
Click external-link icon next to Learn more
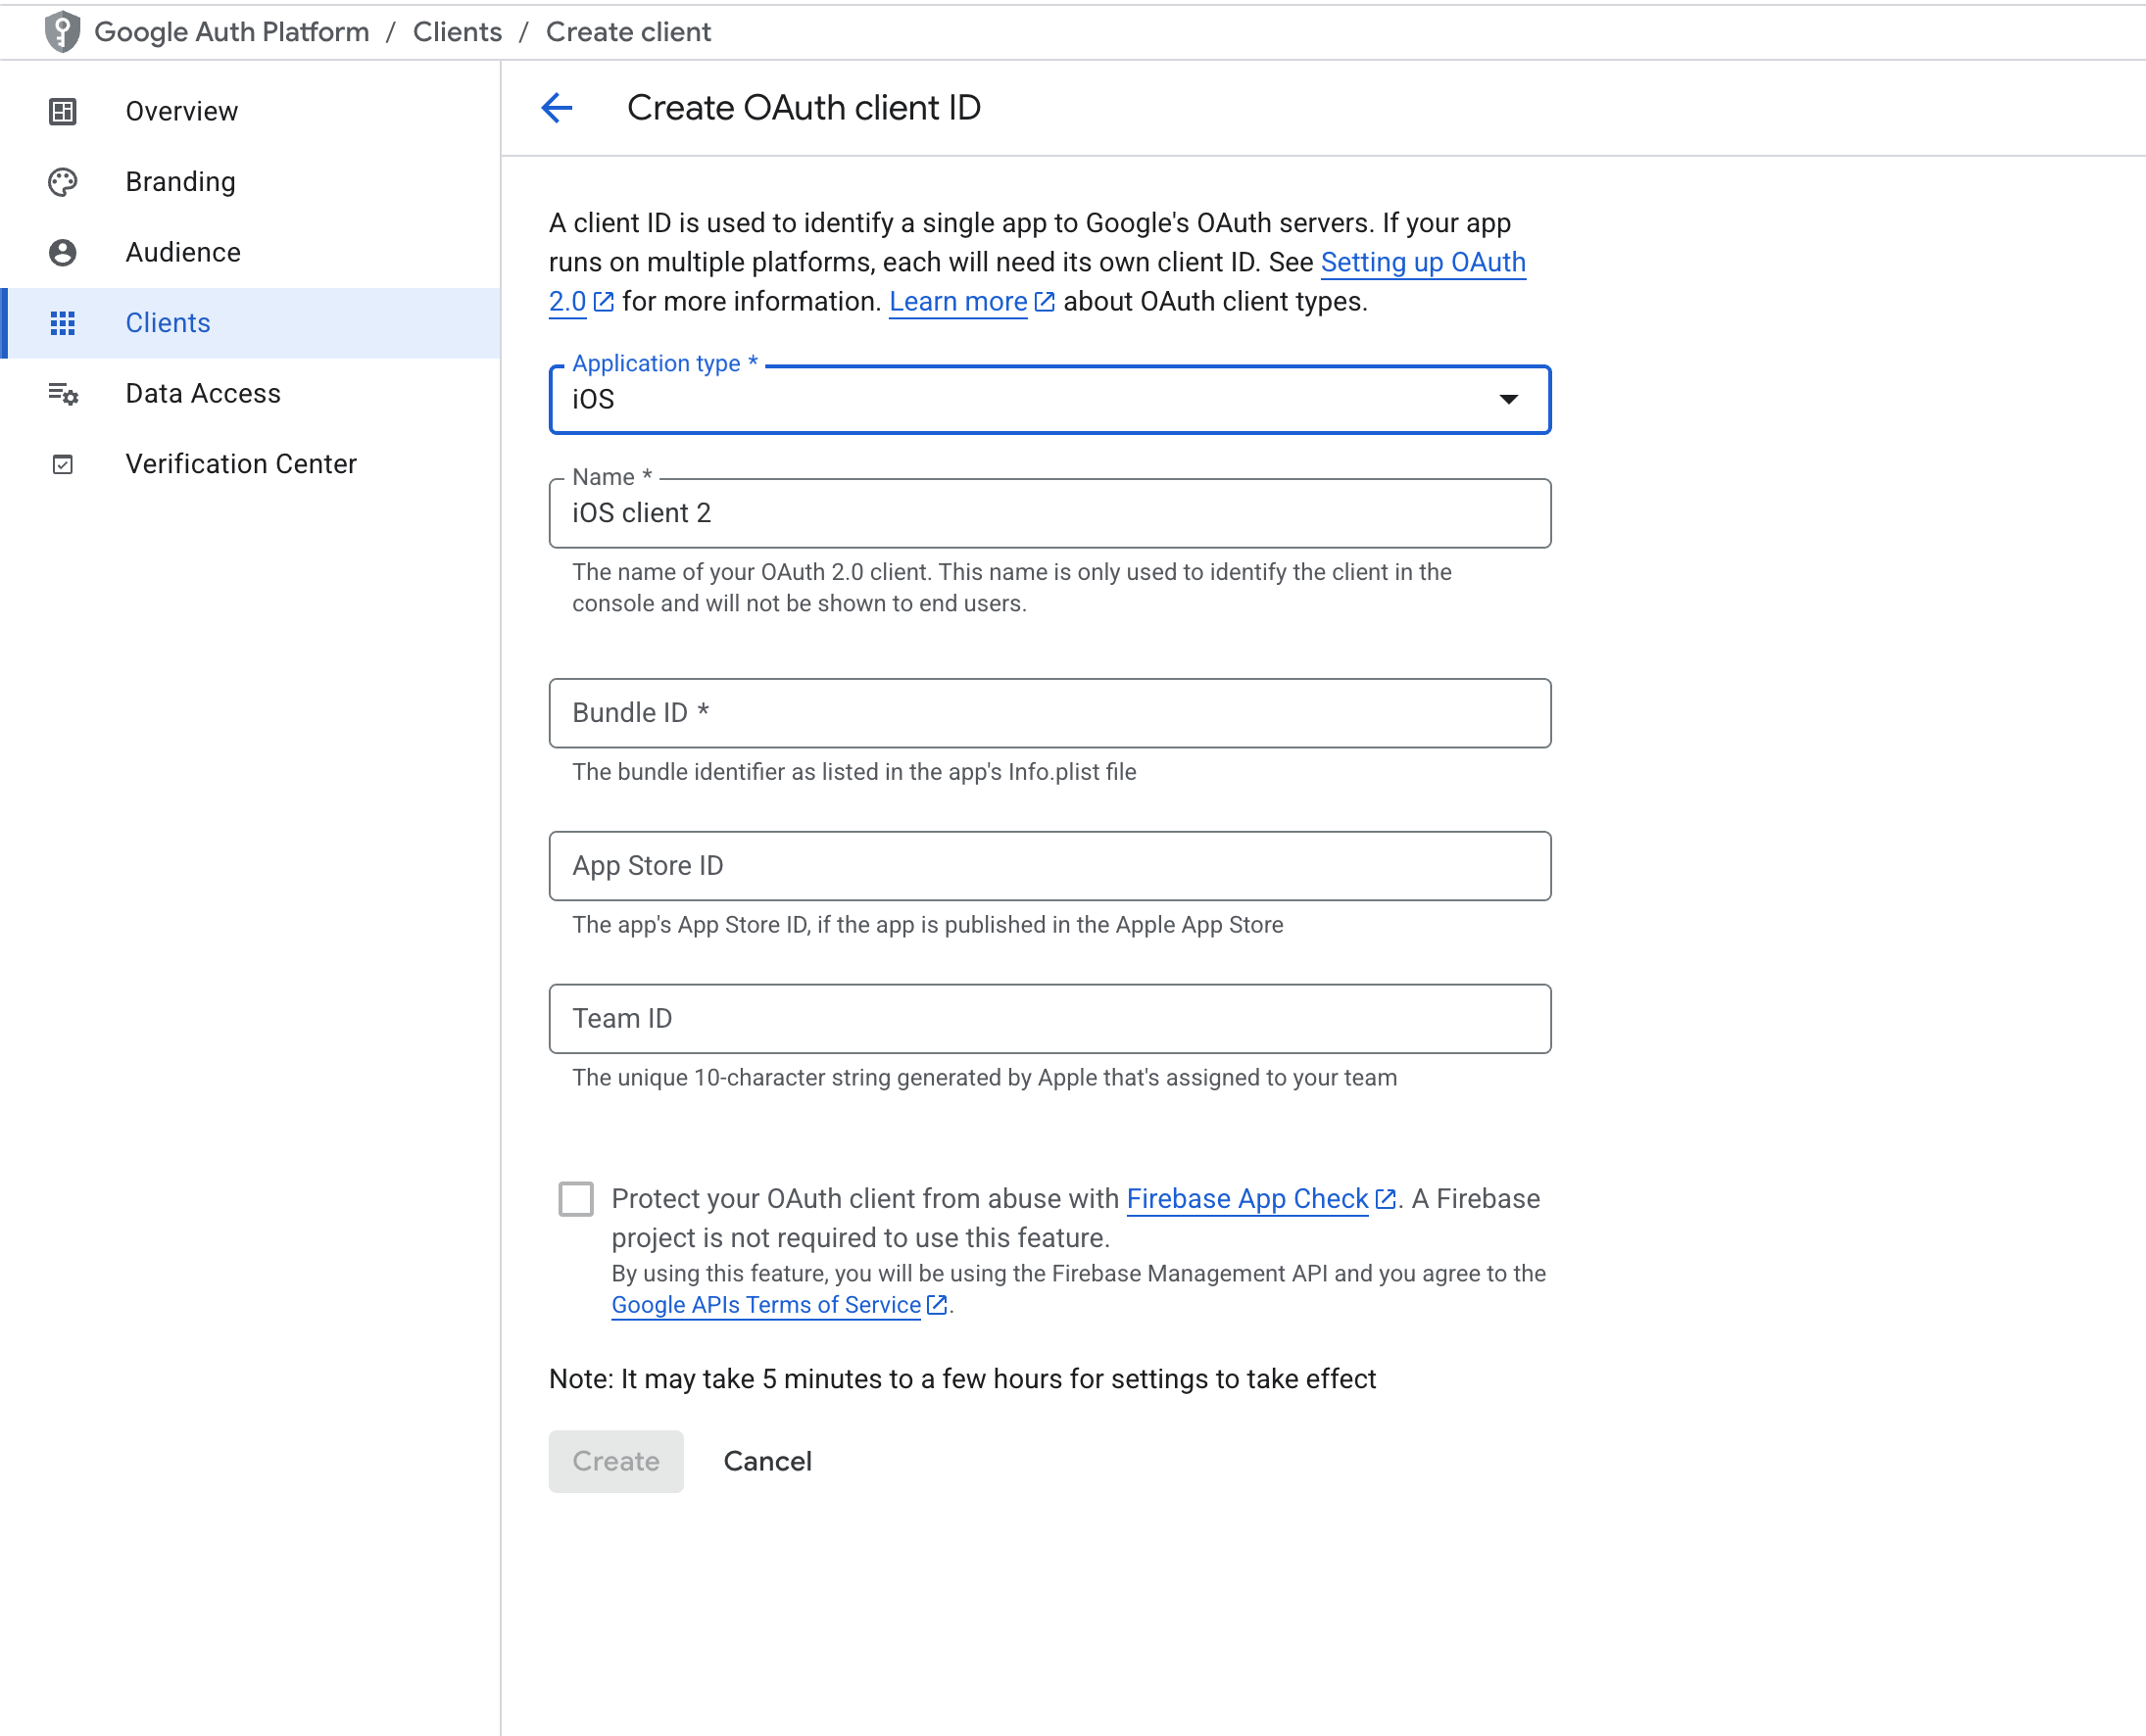(x=1044, y=301)
